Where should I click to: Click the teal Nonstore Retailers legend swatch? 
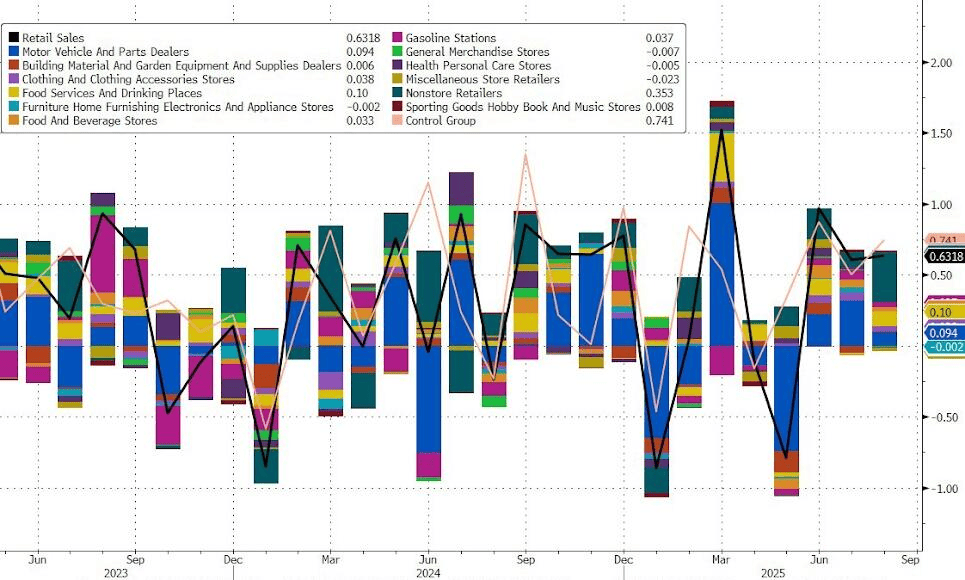(x=399, y=93)
